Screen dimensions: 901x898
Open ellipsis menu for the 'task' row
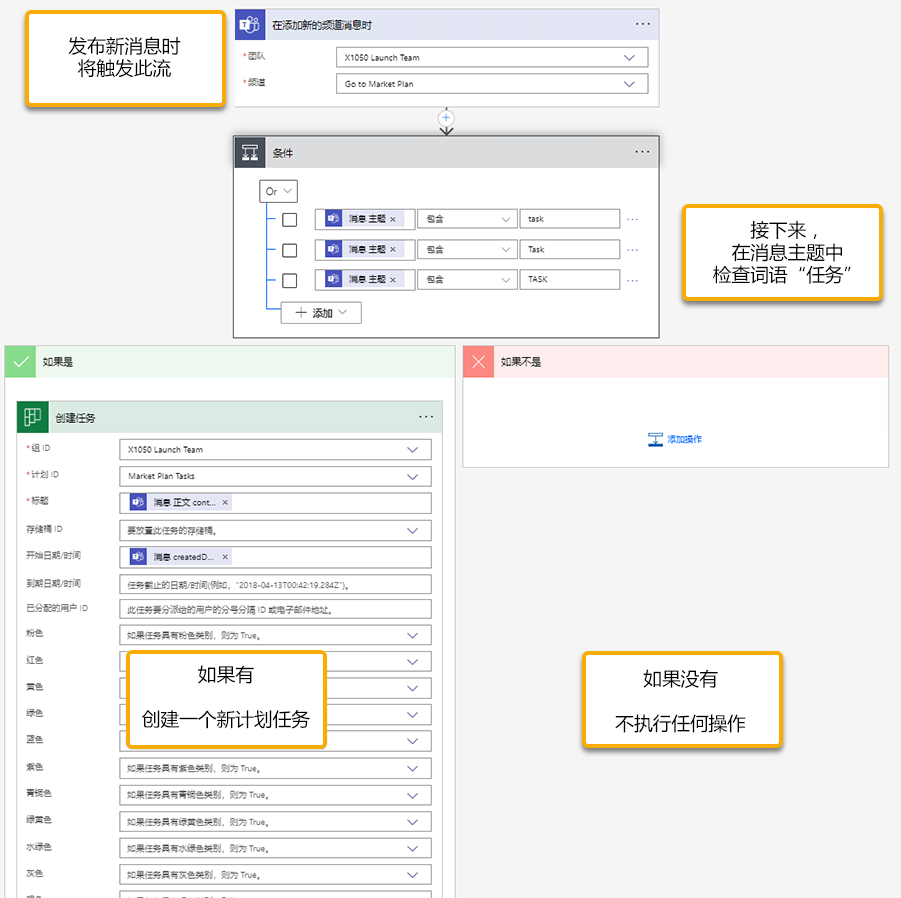pyautogui.click(x=633, y=219)
